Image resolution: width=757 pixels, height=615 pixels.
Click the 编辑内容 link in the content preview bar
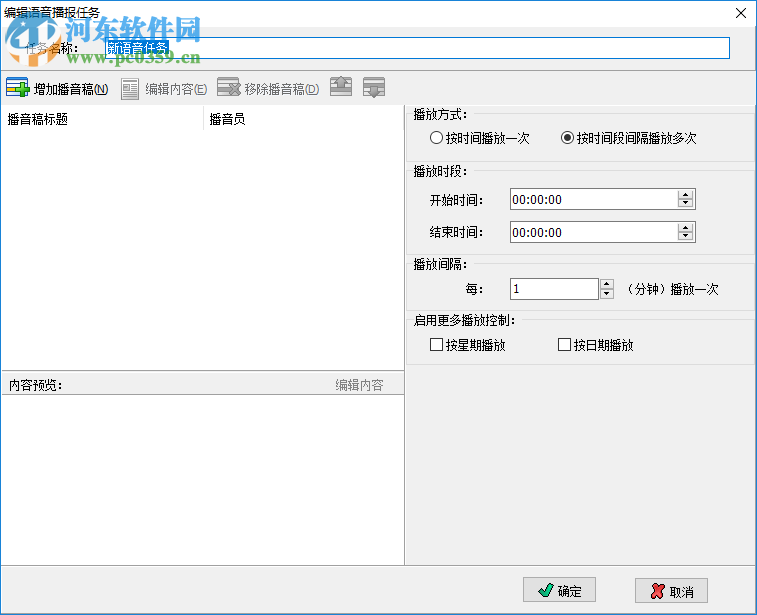click(359, 385)
